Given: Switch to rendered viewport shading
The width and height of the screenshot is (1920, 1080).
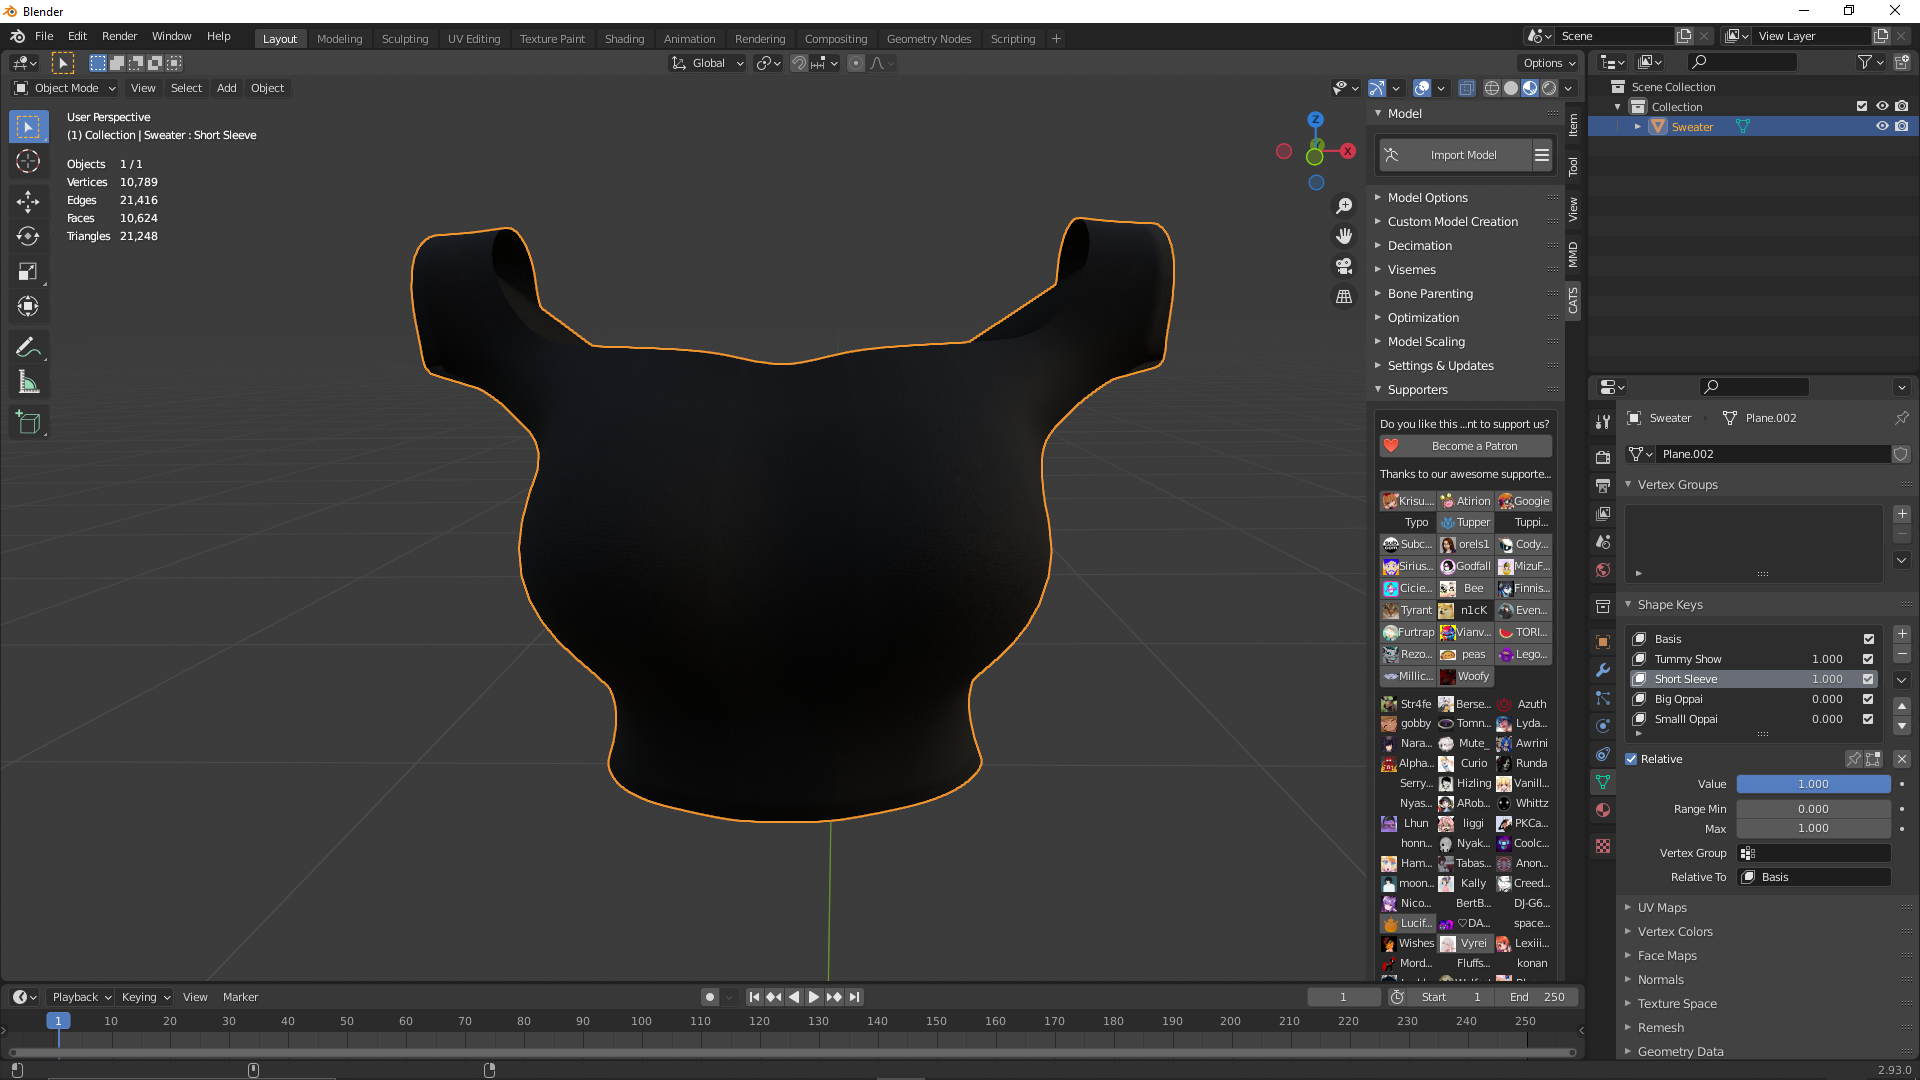Looking at the screenshot, I should [x=1549, y=88].
